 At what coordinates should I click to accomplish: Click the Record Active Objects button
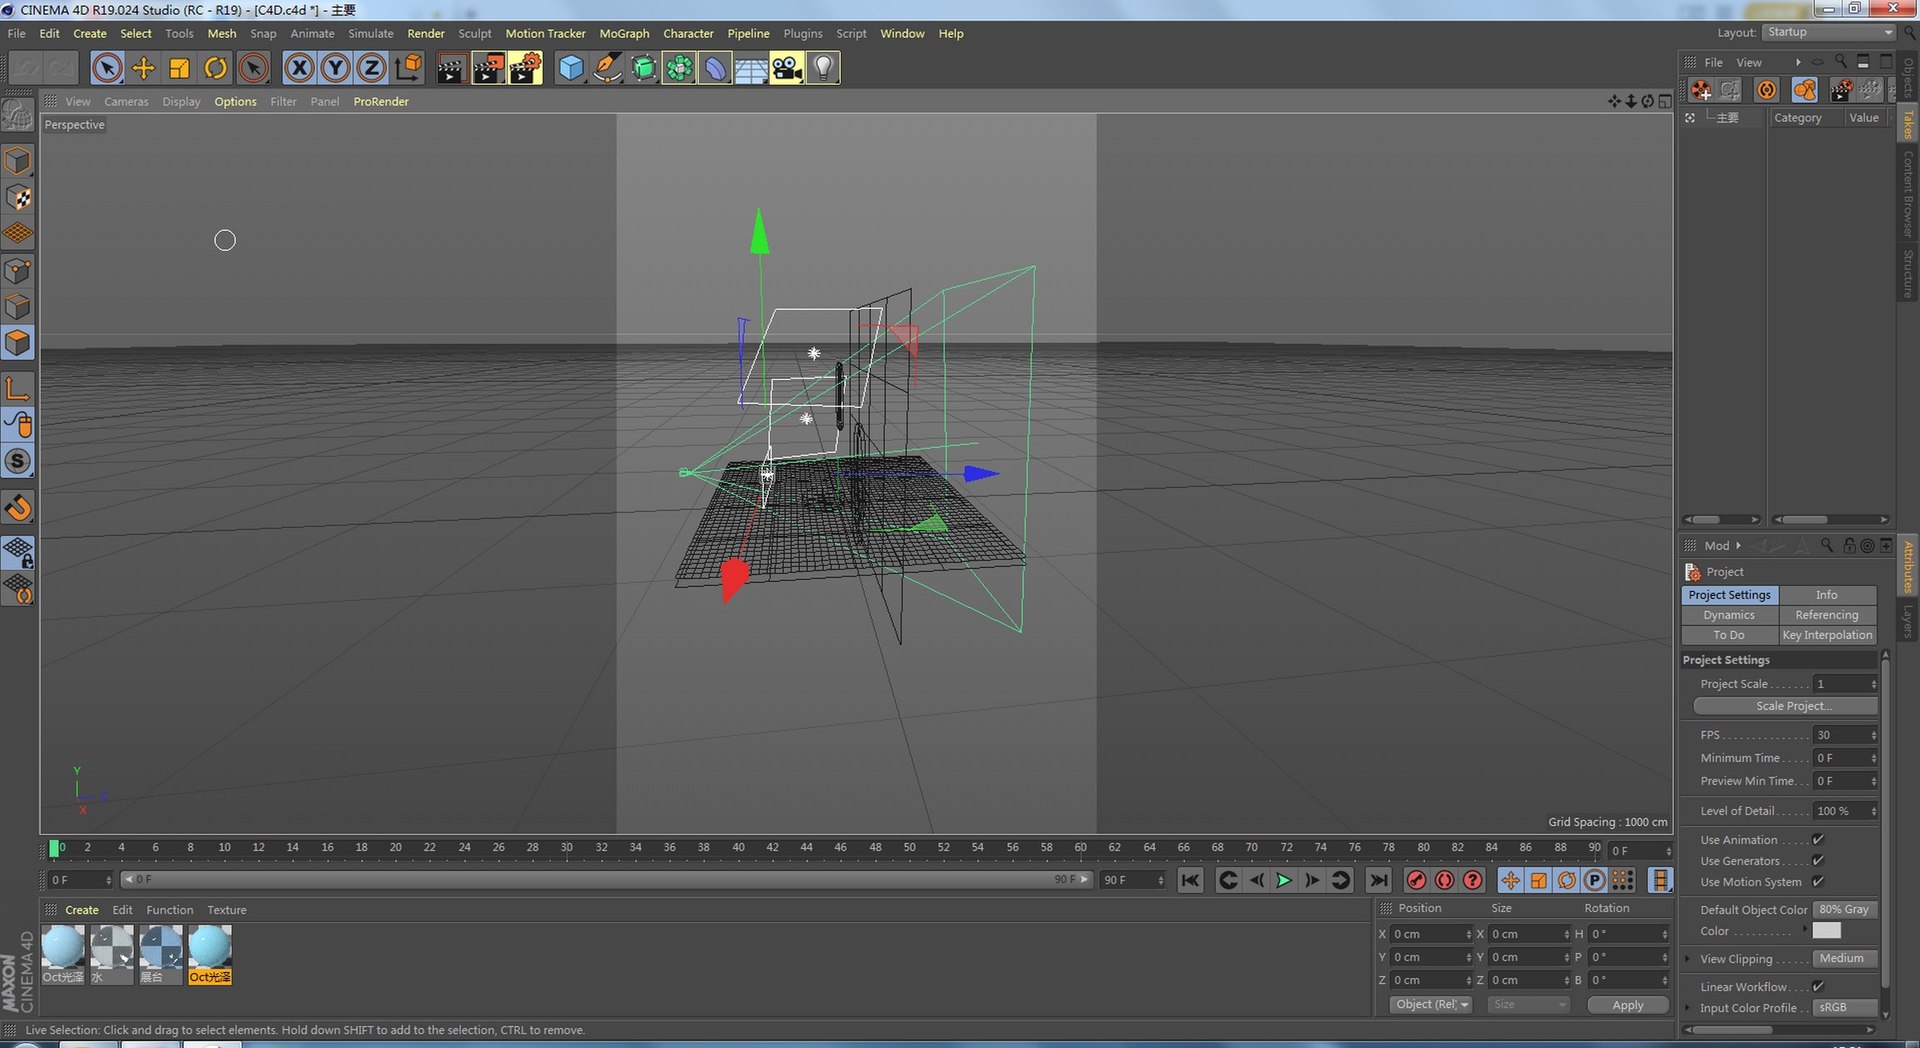tap(1416, 880)
